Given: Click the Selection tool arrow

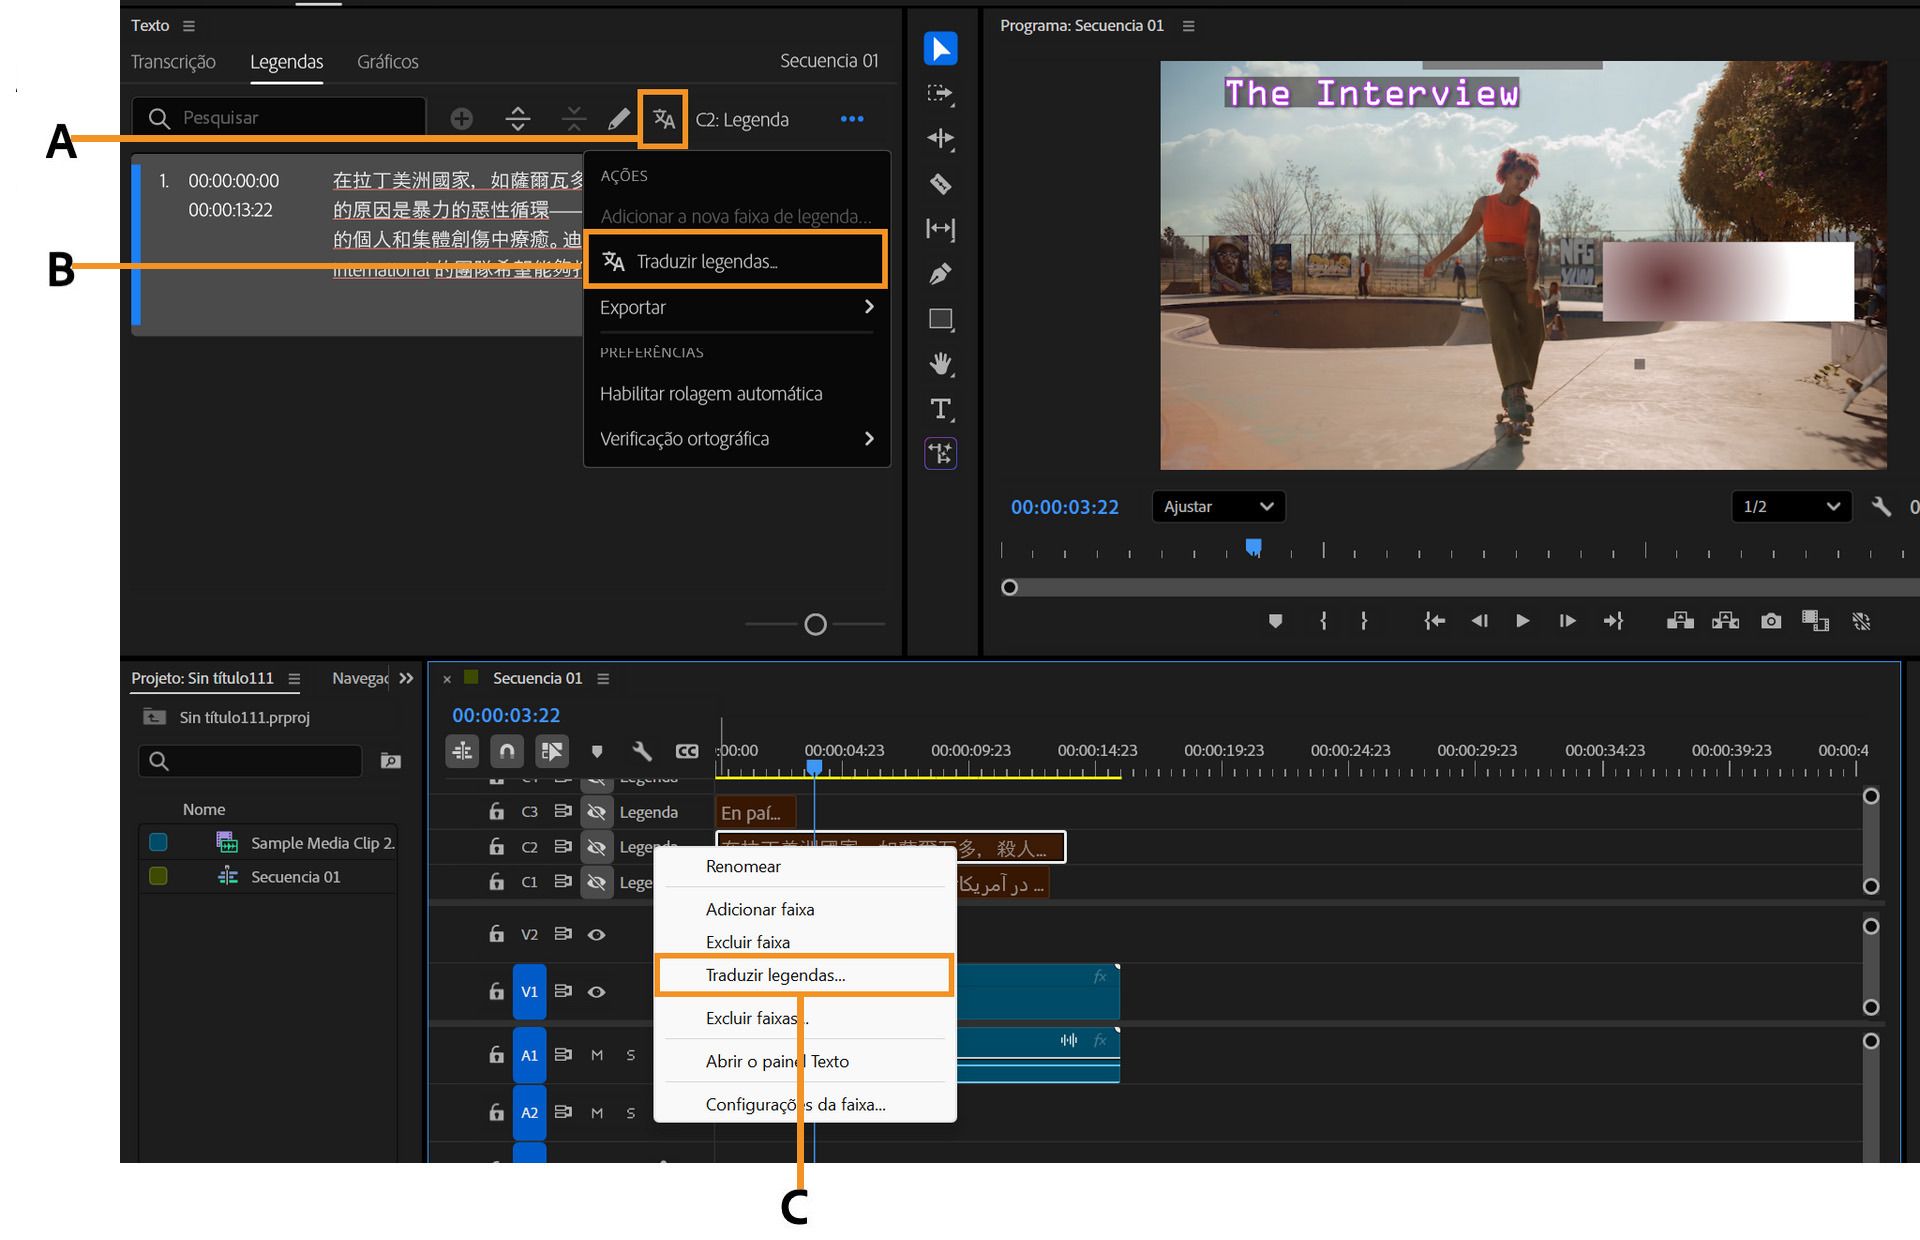Looking at the screenshot, I should click(x=940, y=47).
